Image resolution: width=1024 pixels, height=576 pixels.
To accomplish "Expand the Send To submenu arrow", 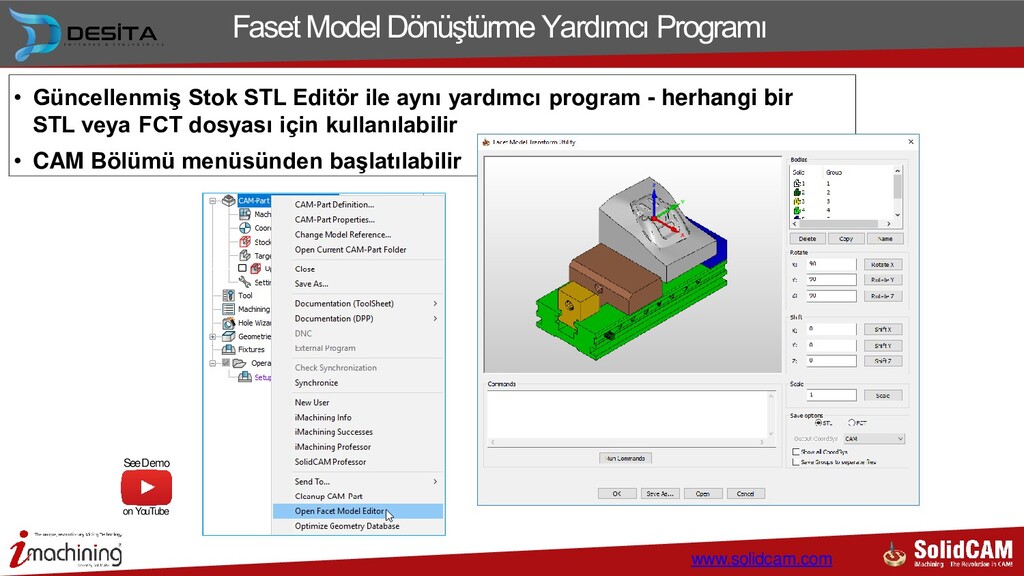I will pos(435,482).
